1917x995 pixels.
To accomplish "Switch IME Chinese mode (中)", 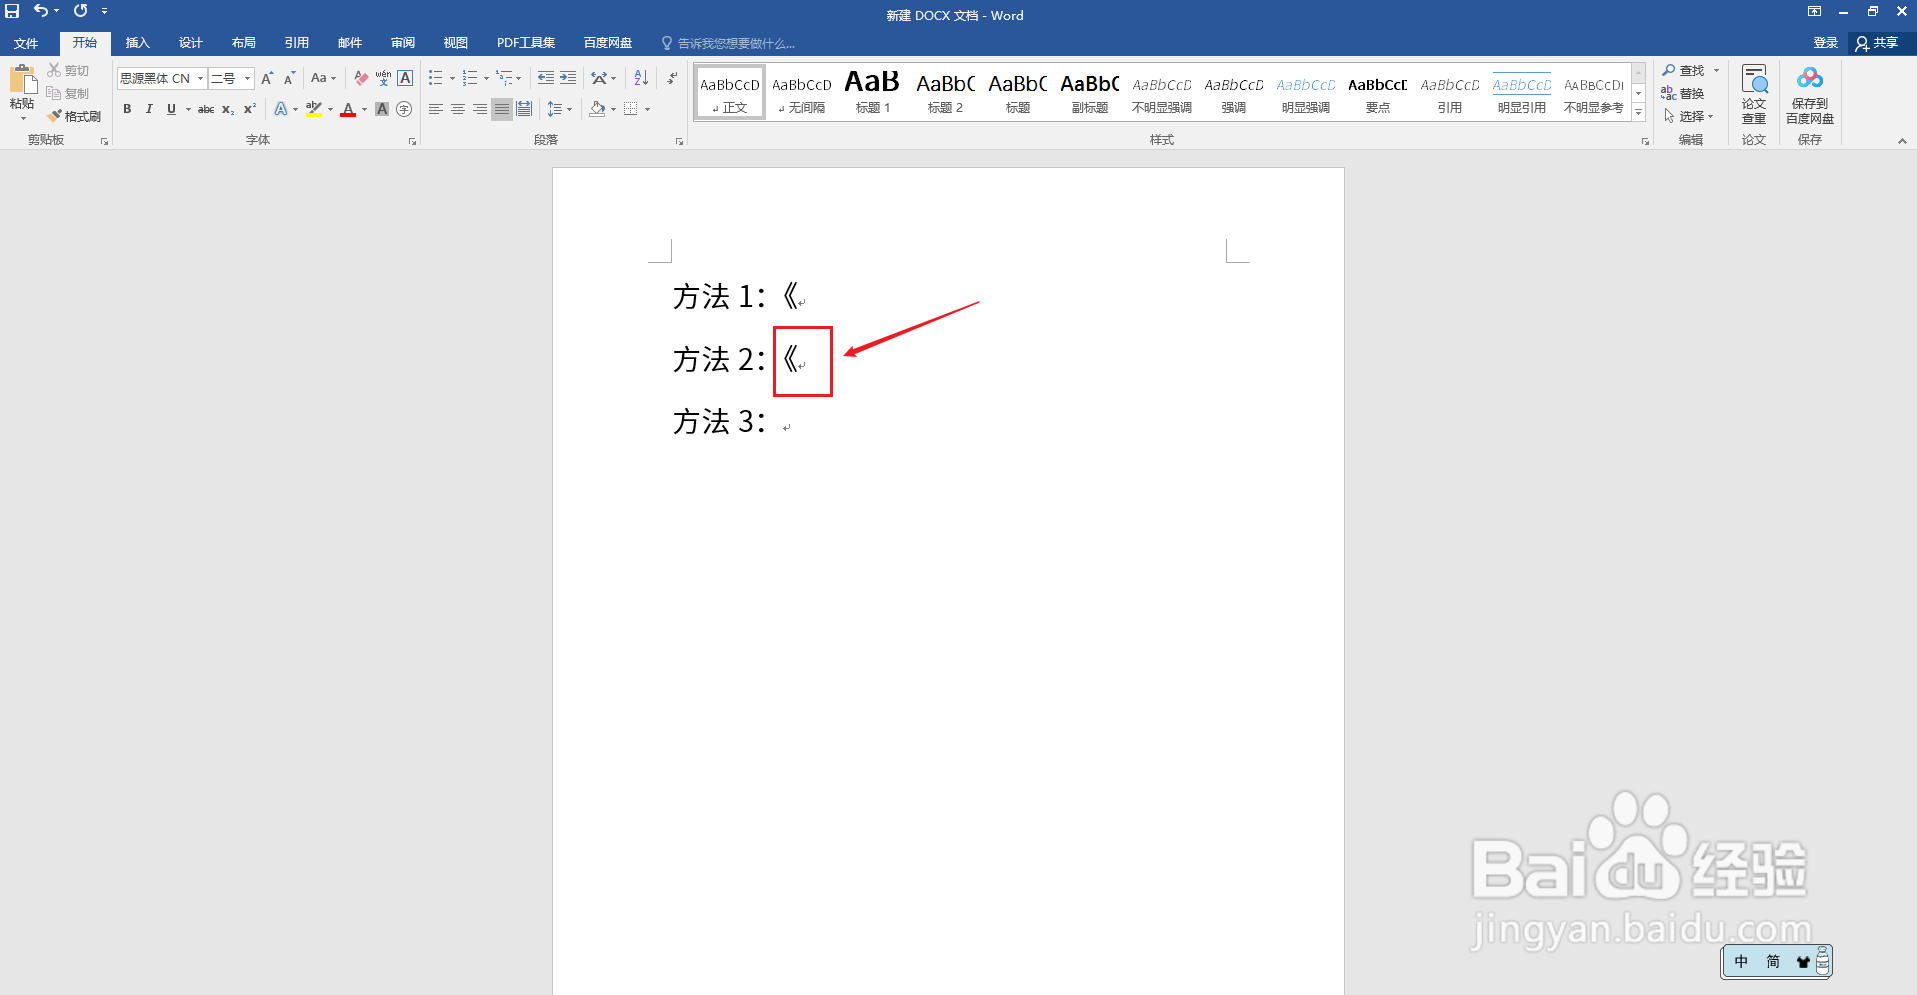I will pos(1741,962).
